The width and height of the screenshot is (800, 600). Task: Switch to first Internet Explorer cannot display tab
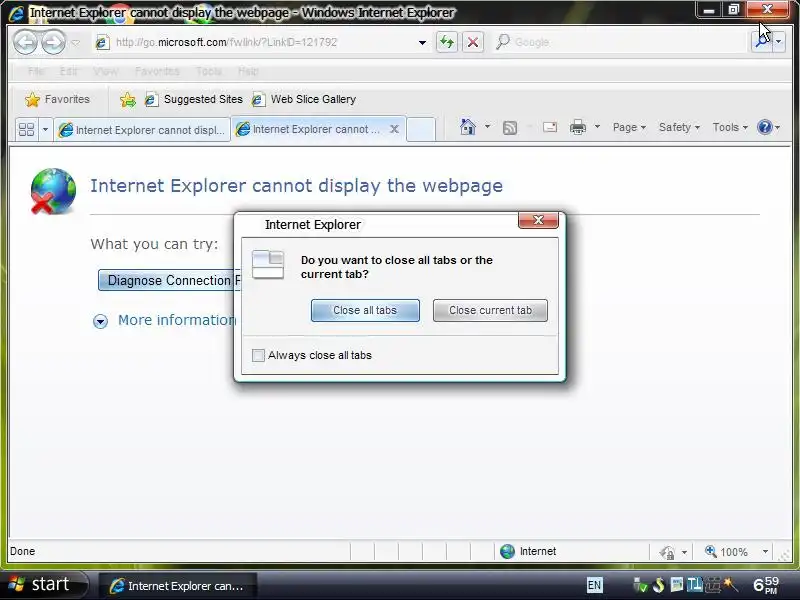(142, 130)
